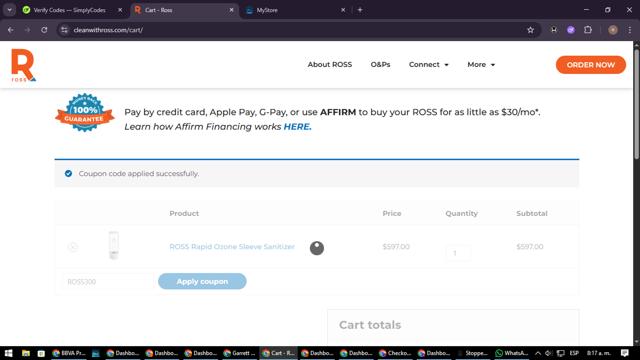Image resolution: width=640 pixels, height=360 pixels.
Task: Expand the Chrome tab search dropdown
Action: coord(9,10)
